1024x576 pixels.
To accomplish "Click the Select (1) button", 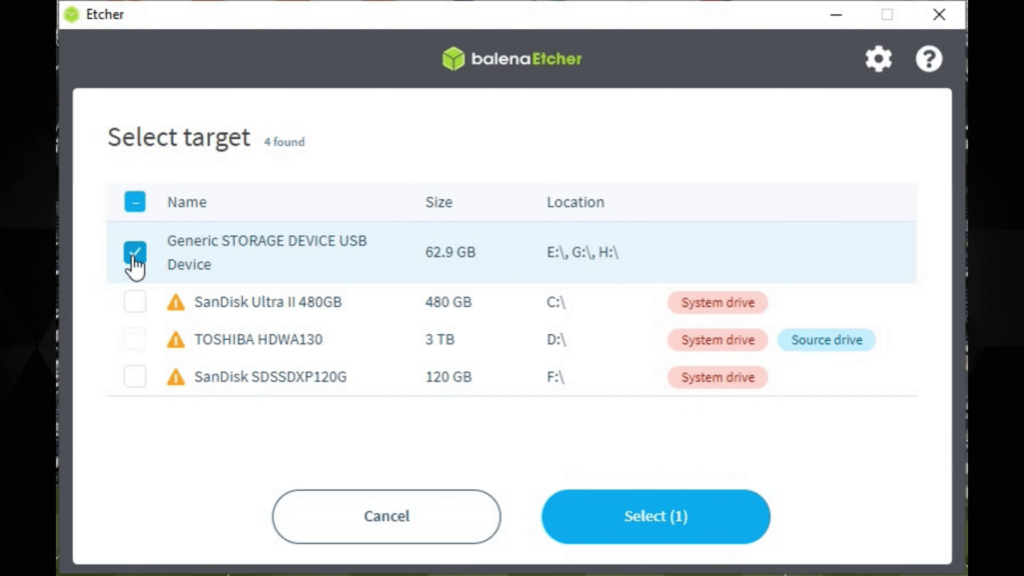I will [x=656, y=517].
